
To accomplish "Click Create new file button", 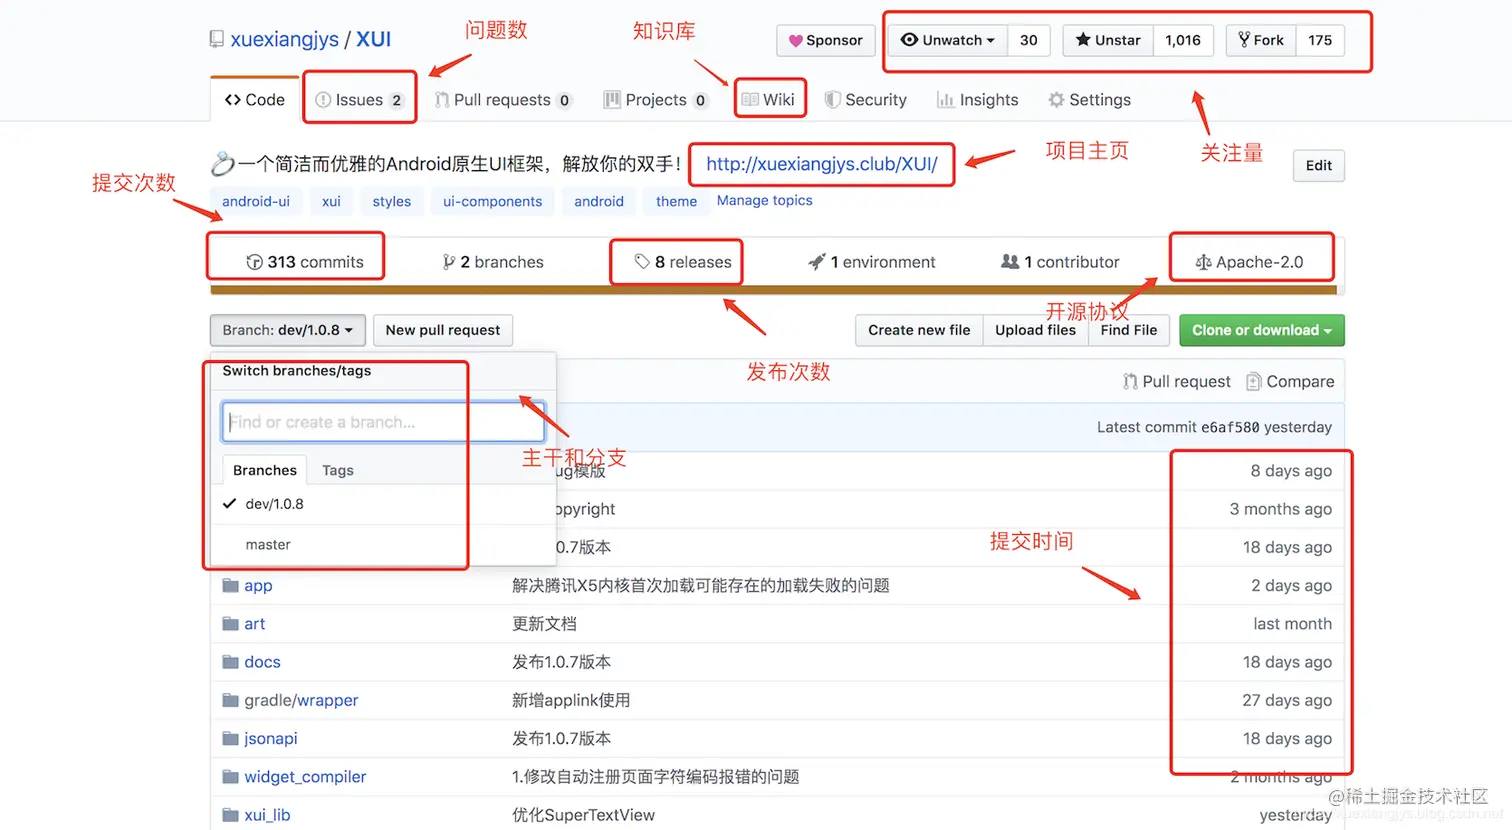I will [x=919, y=330].
